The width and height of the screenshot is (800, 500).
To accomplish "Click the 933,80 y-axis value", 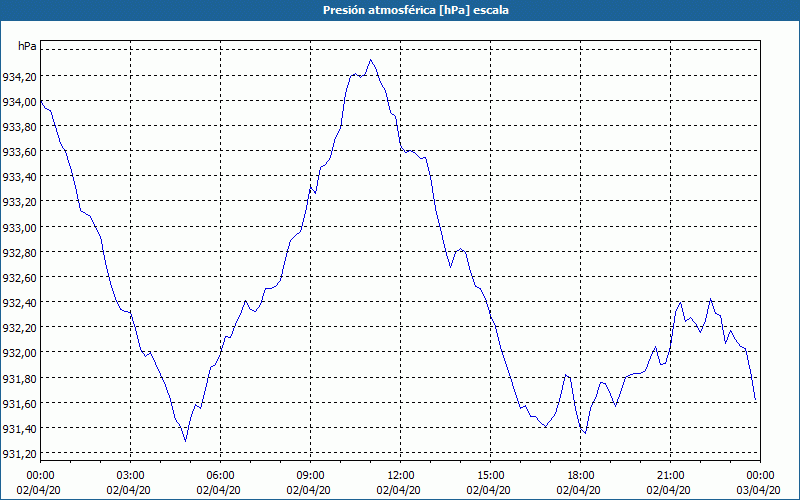I will pos(19,127).
